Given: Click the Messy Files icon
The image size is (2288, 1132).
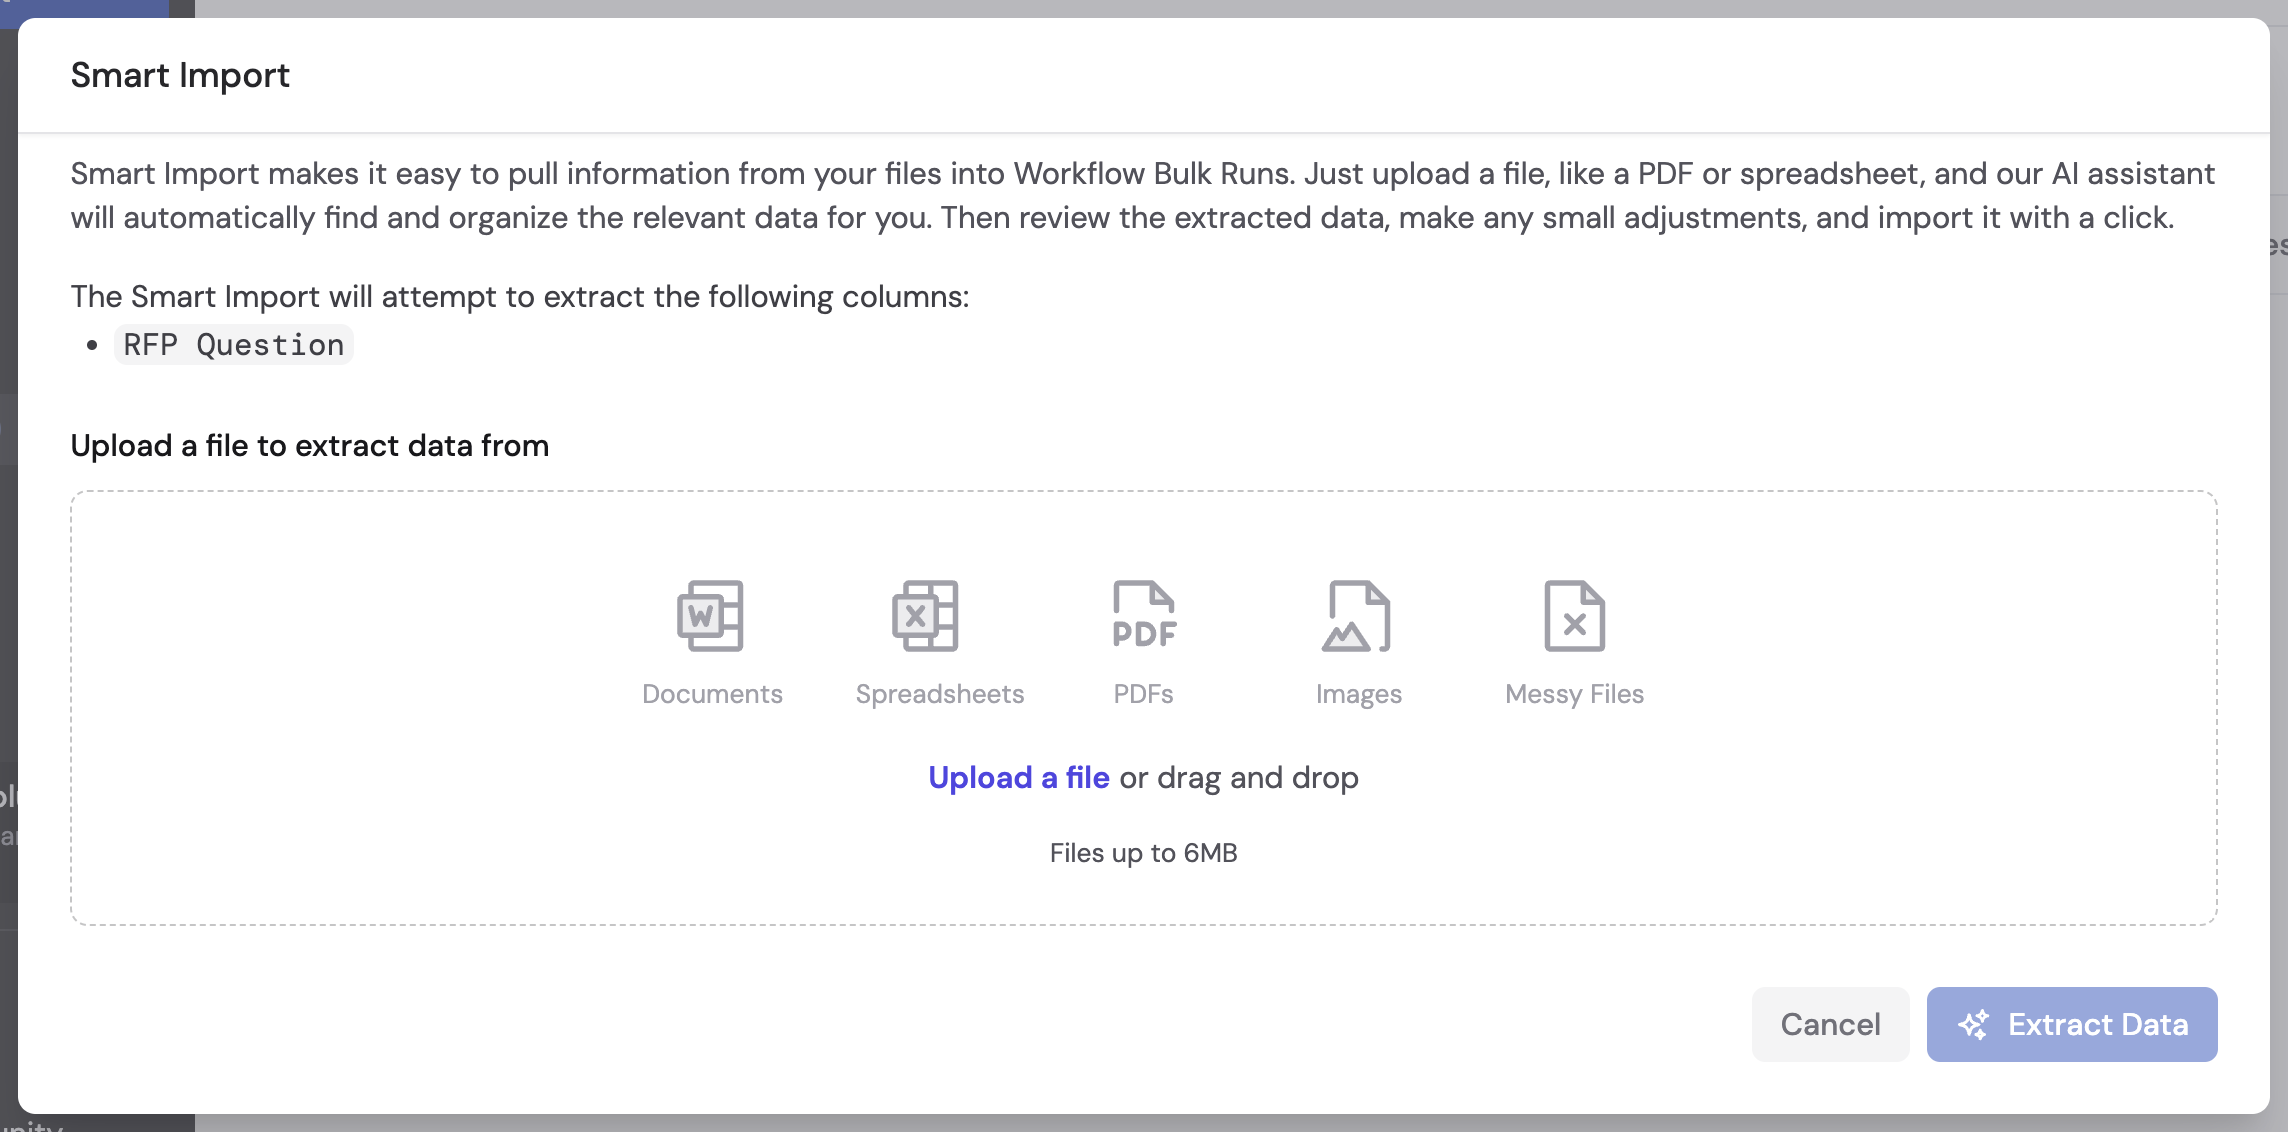Looking at the screenshot, I should pos(1575,616).
